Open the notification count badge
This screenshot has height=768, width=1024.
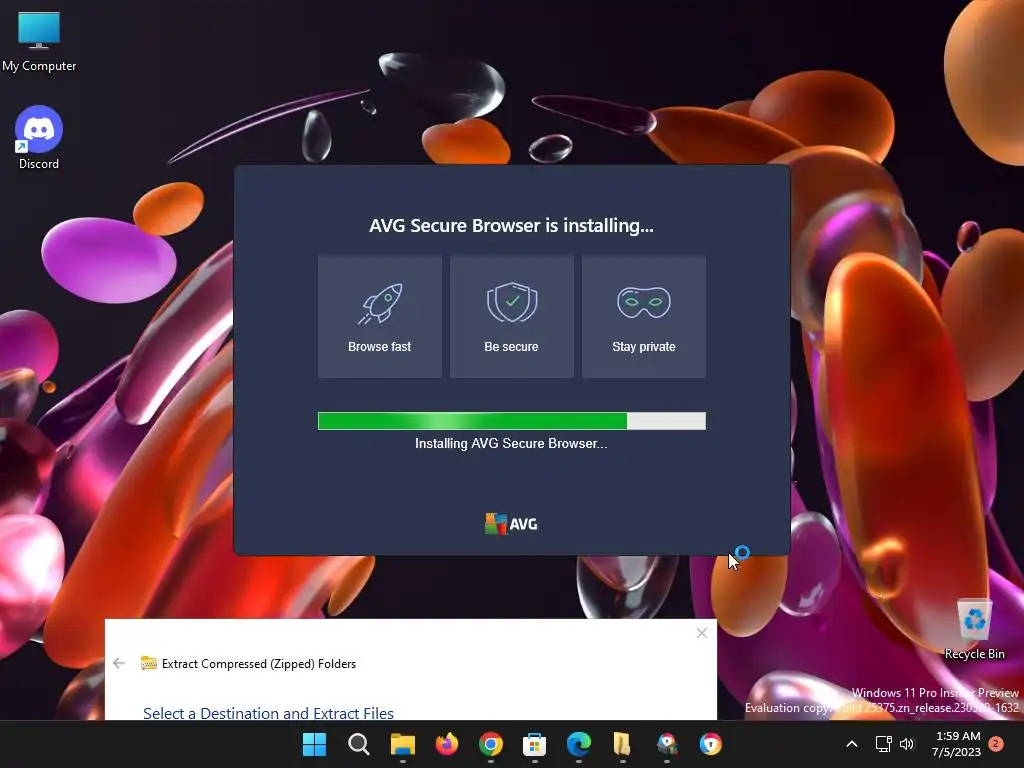pyautogui.click(x=996, y=744)
